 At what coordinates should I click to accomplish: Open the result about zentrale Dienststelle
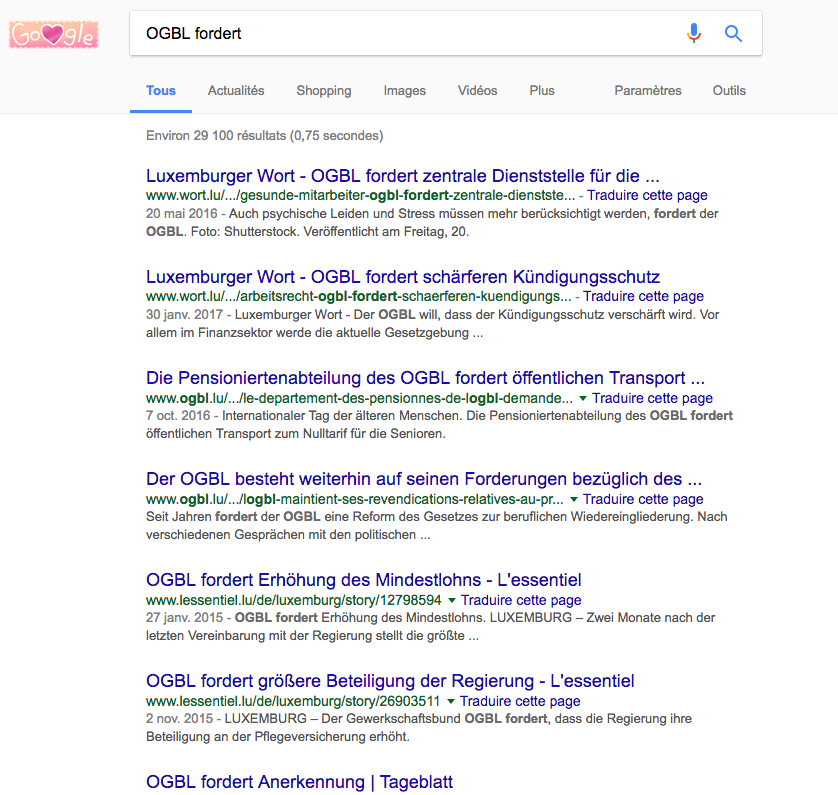point(402,176)
